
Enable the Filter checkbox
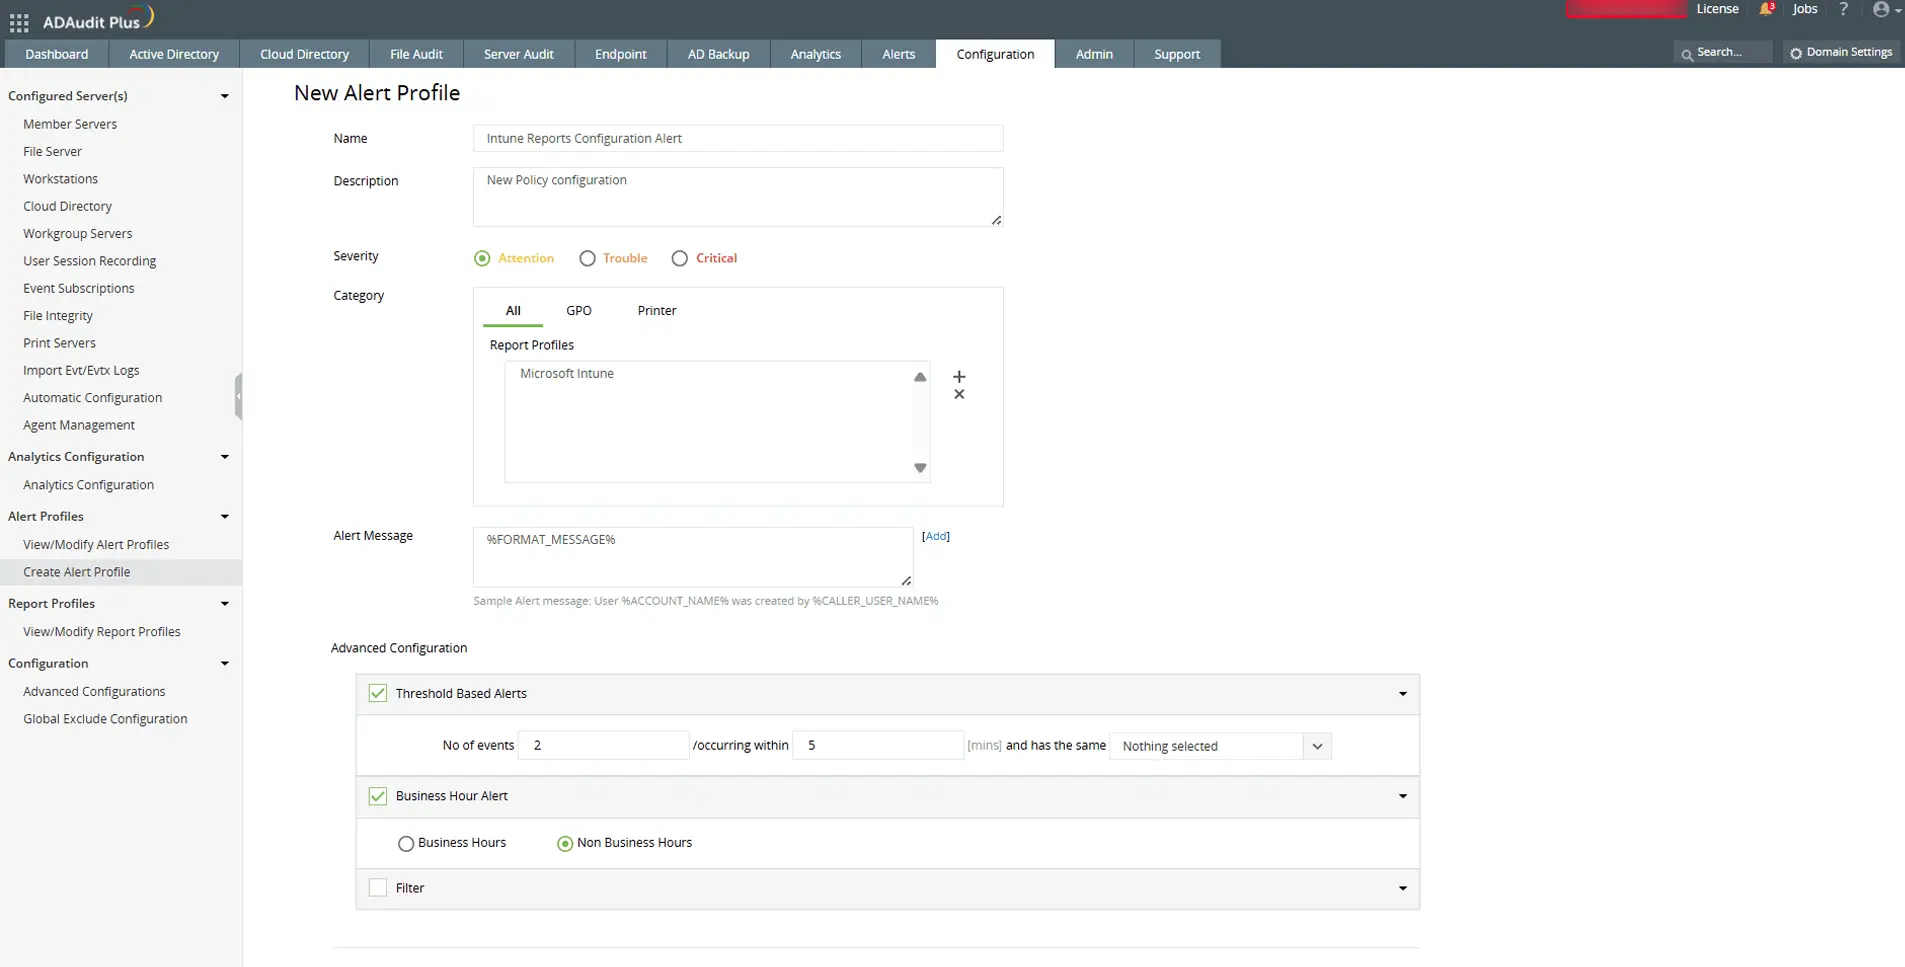(377, 887)
